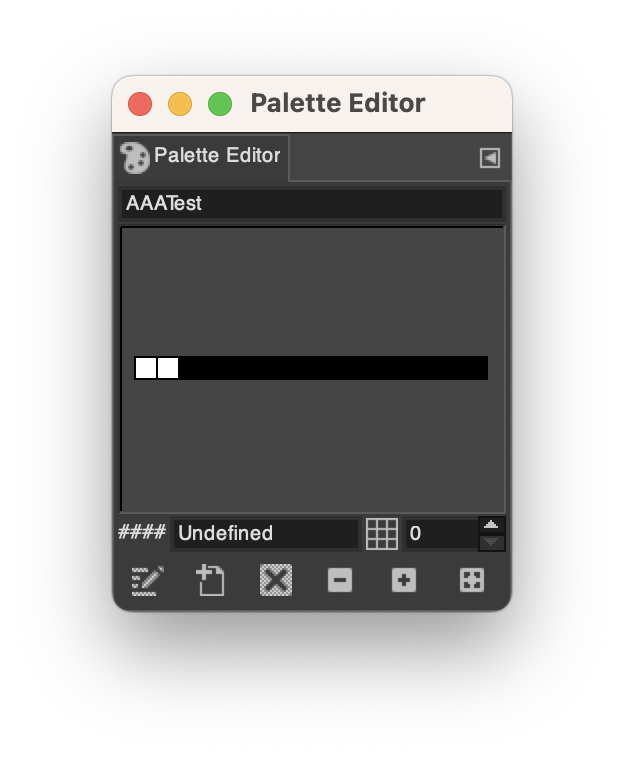Click the Zoom all fit icon
Image resolution: width=624 pixels, height=760 pixels.
pos(472,580)
